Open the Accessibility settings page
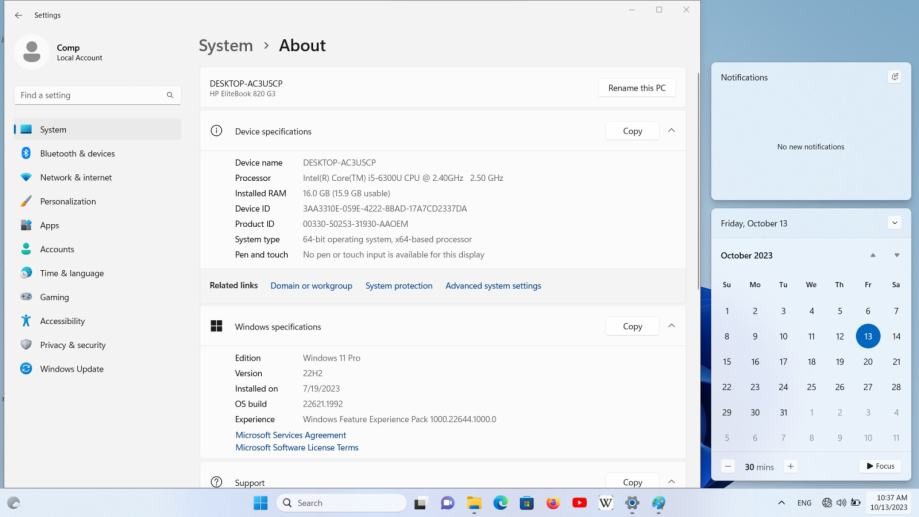 coord(62,321)
